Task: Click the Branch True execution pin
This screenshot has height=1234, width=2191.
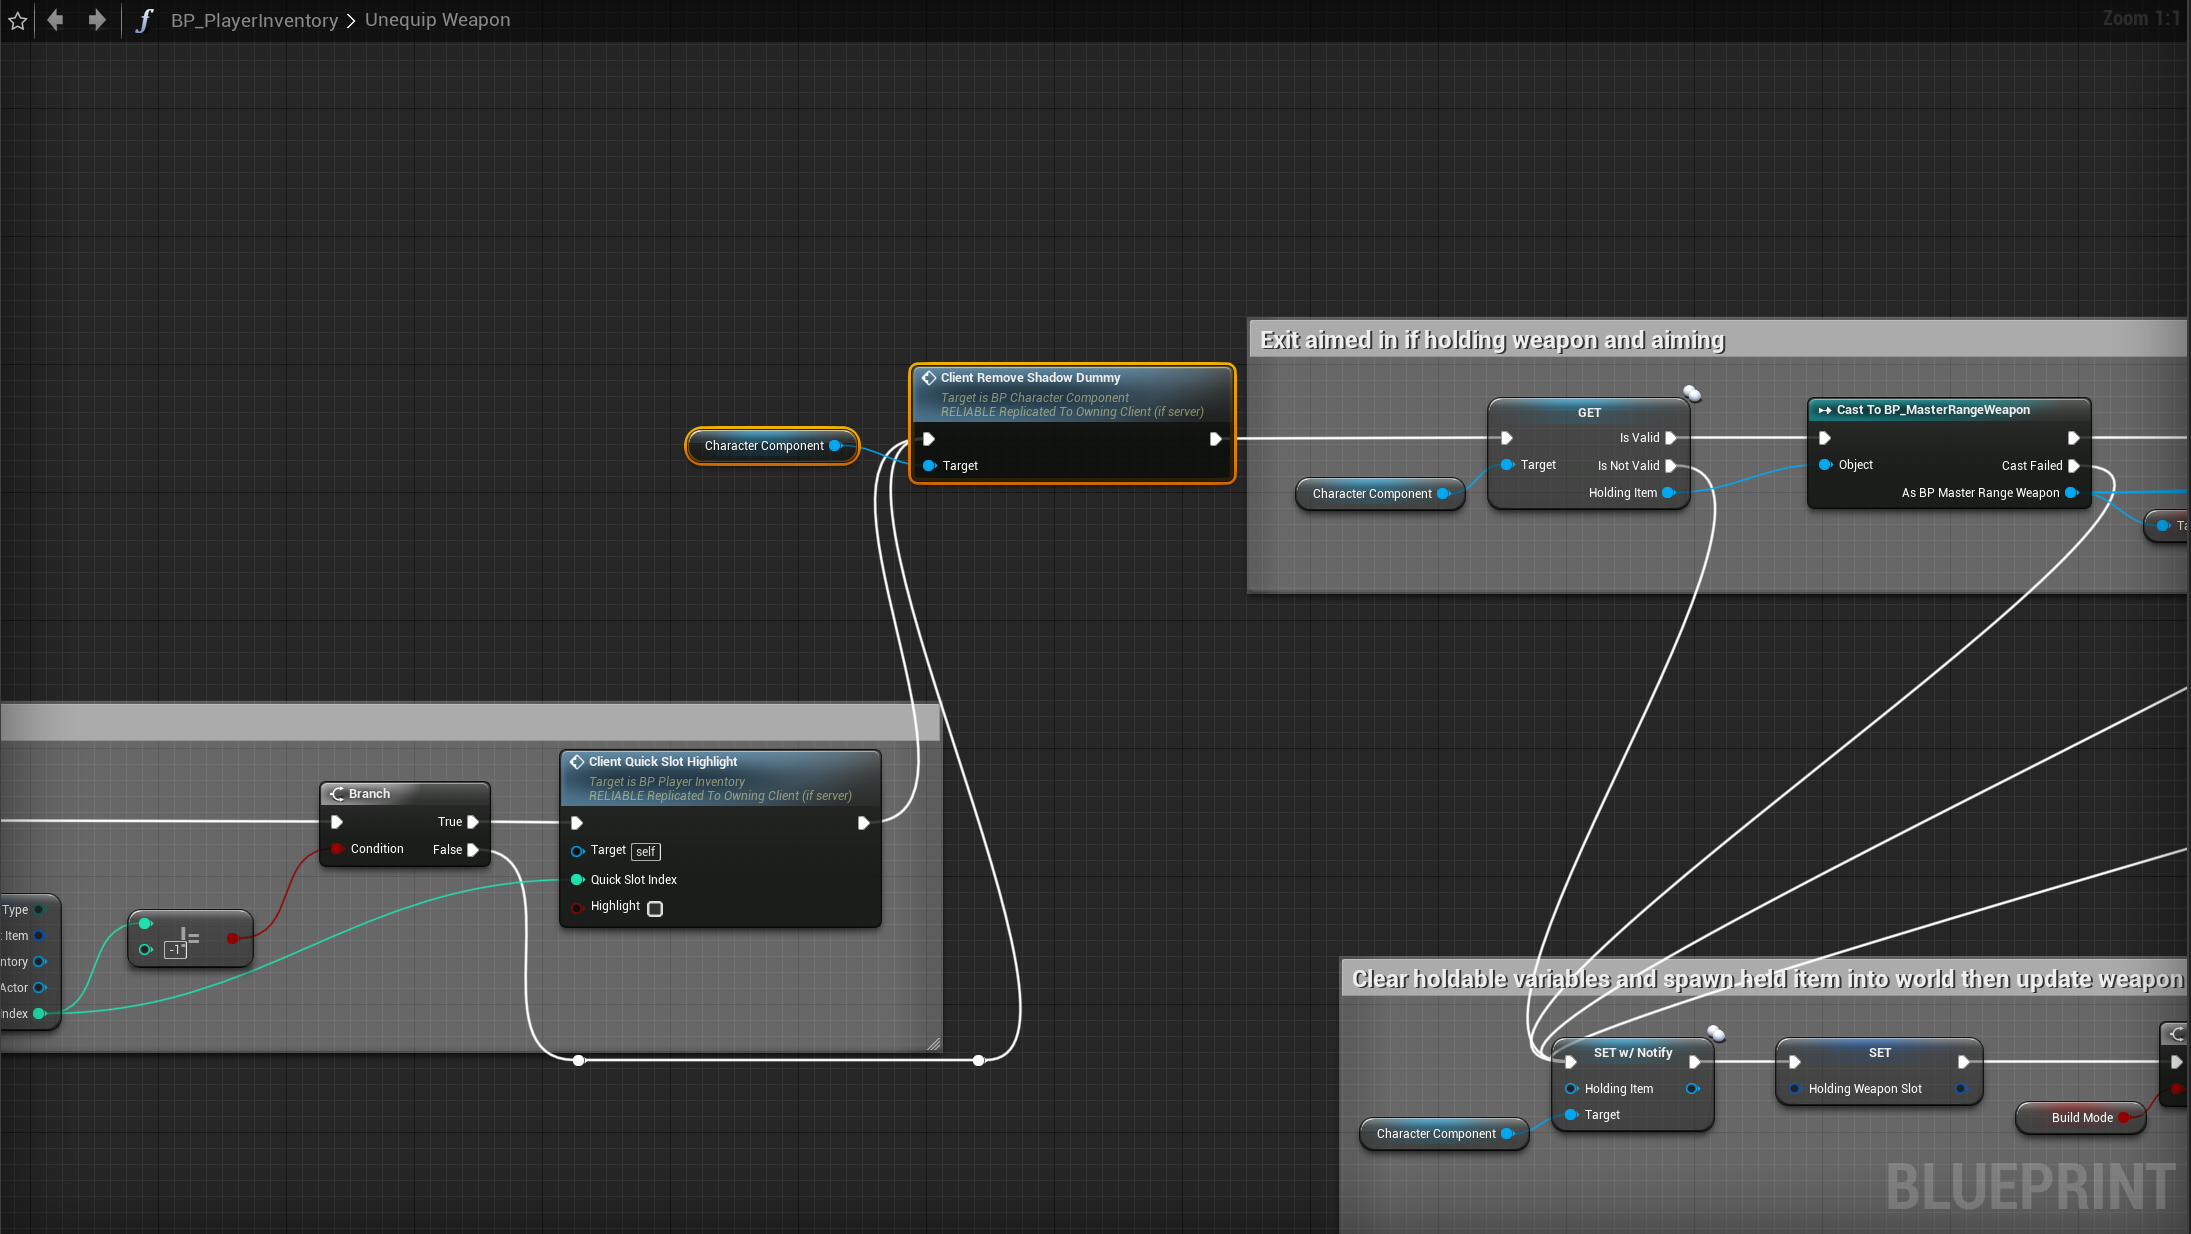Action: pos(473,822)
